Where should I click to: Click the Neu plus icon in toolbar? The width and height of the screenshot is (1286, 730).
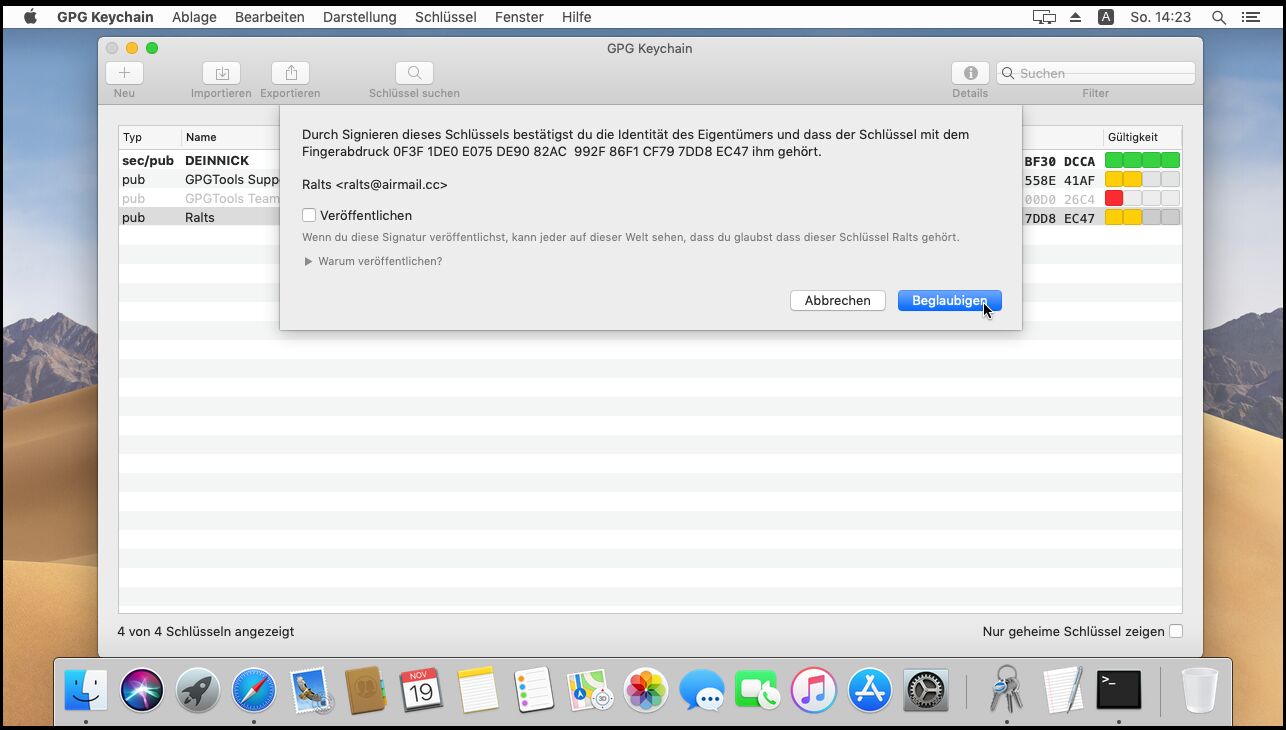coord(124,73)
